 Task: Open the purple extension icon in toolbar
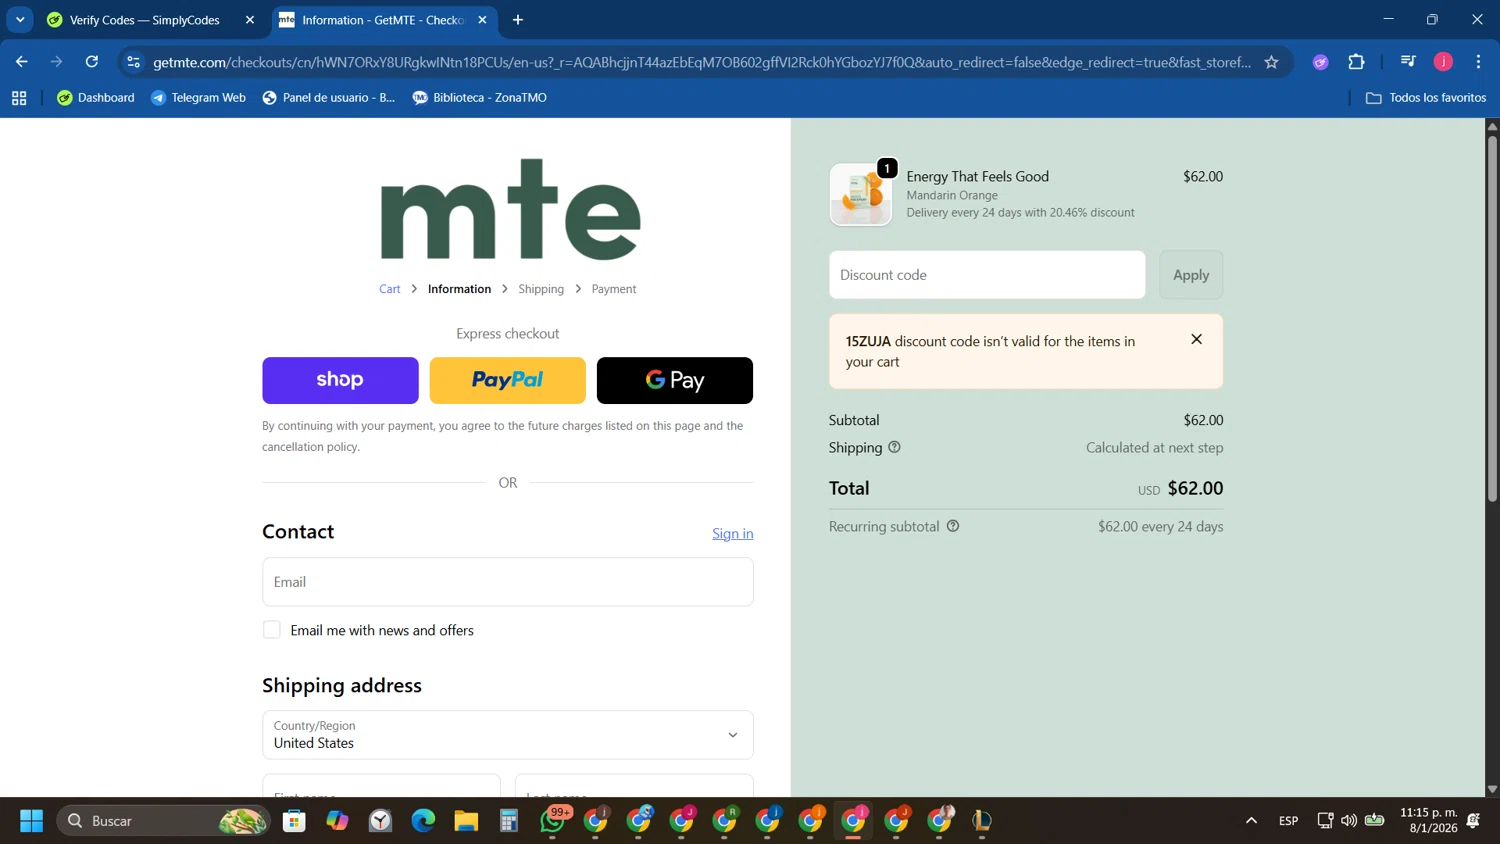click(x=1320, y=62)
